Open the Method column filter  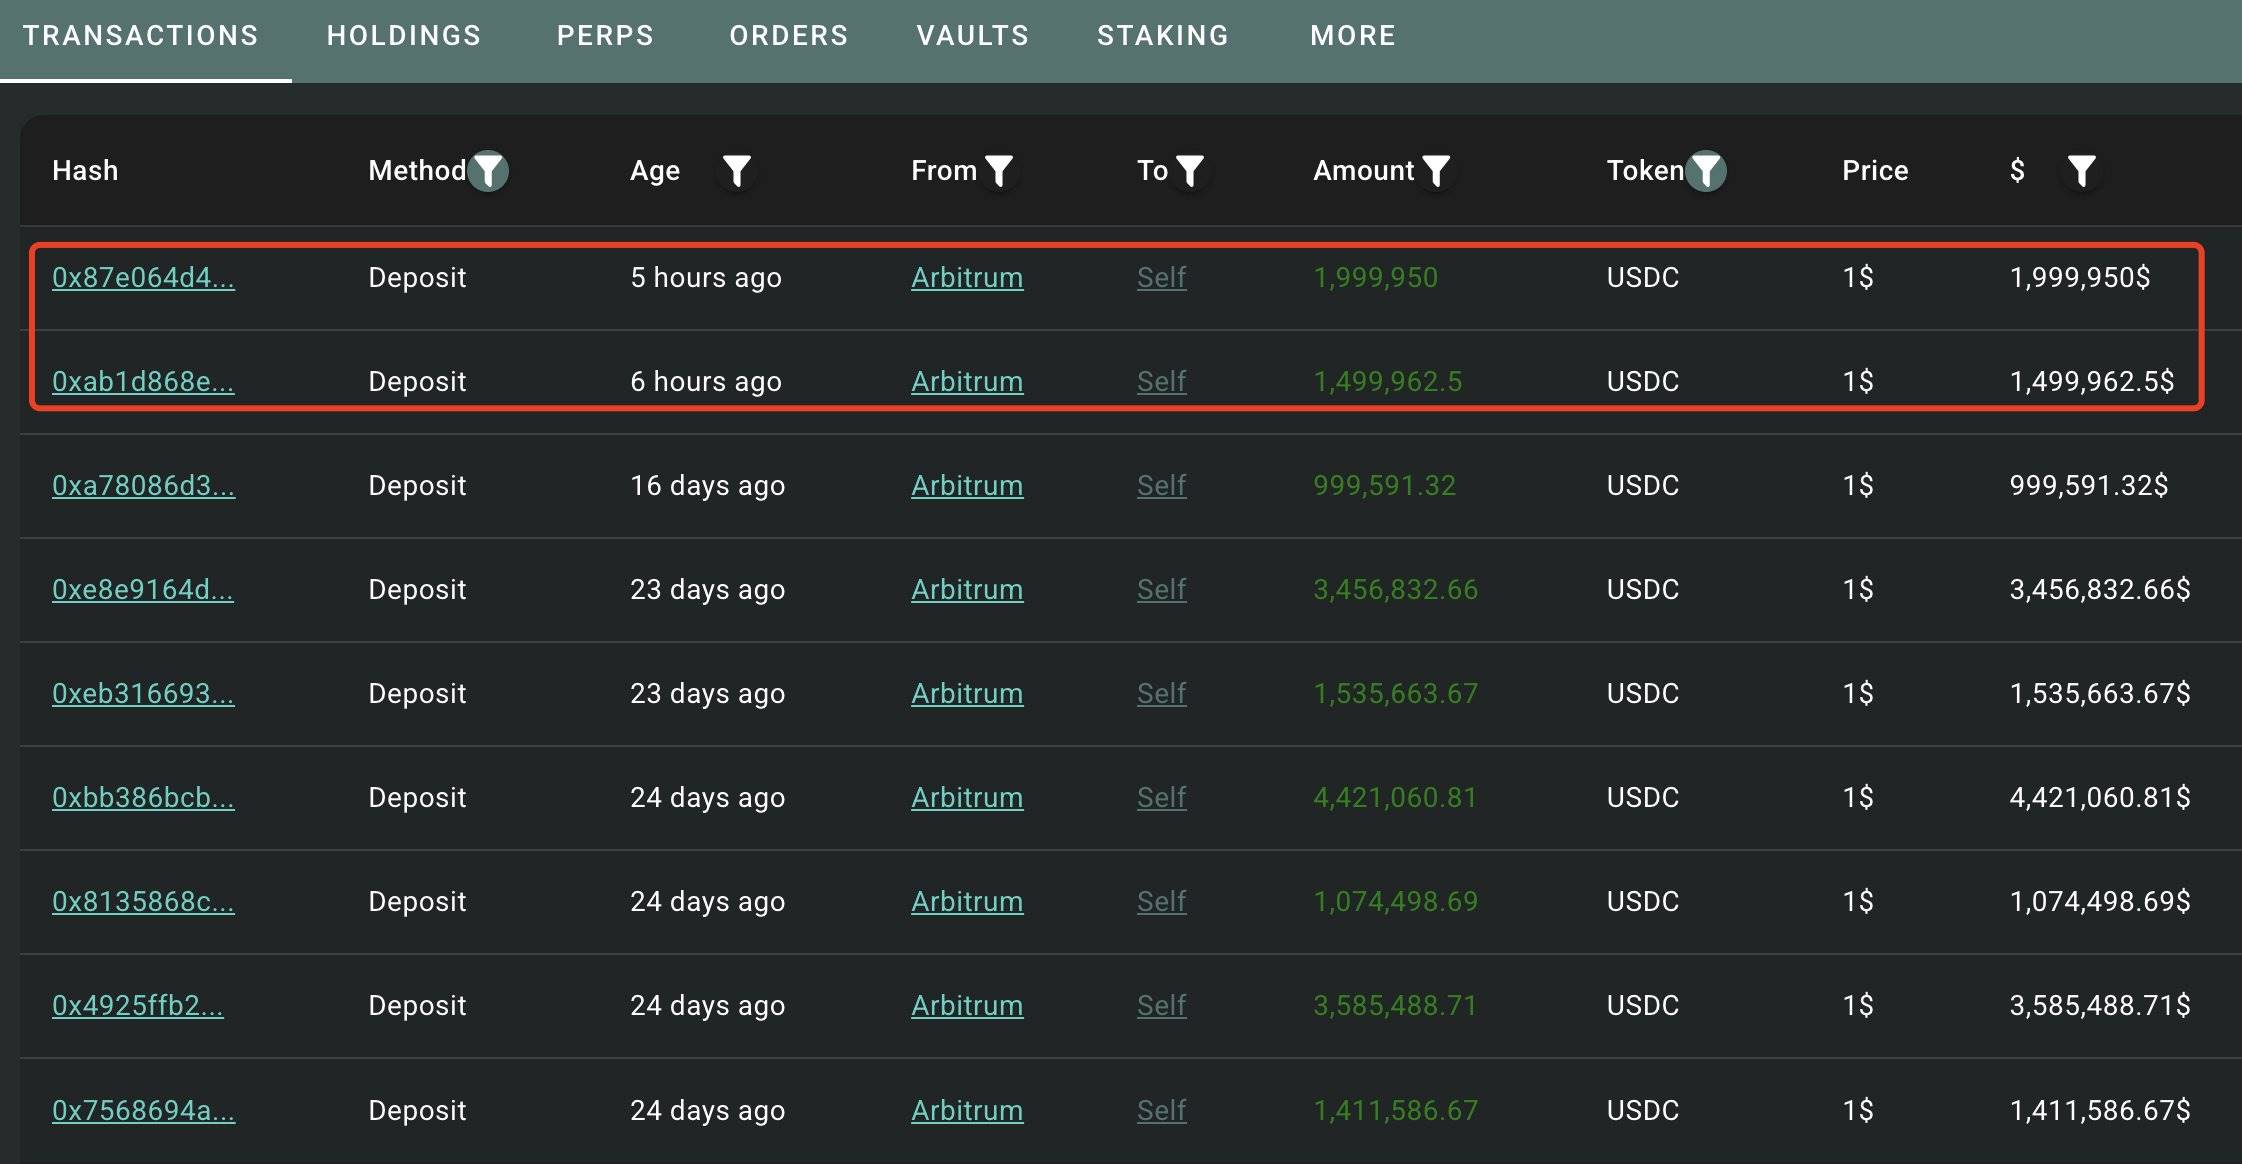click(489, 171)
